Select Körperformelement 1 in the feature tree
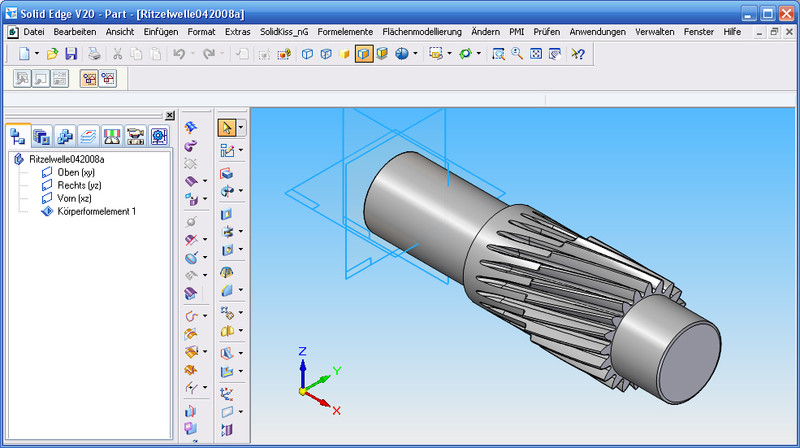Viewport: 800px width, 448px height. coord(95,211)
